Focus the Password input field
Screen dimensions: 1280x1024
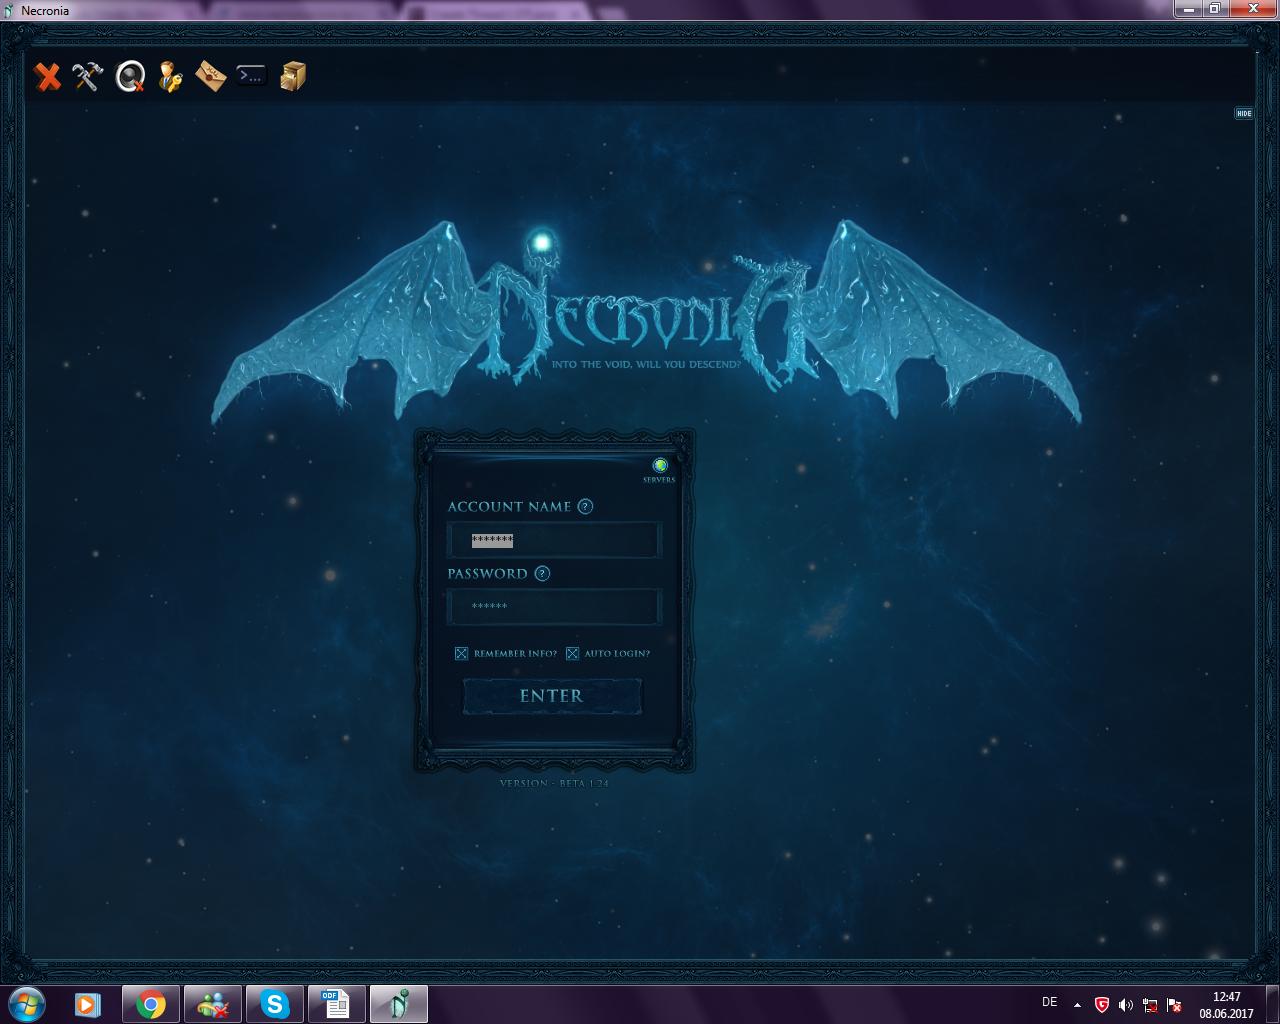[x=554, y=607]
